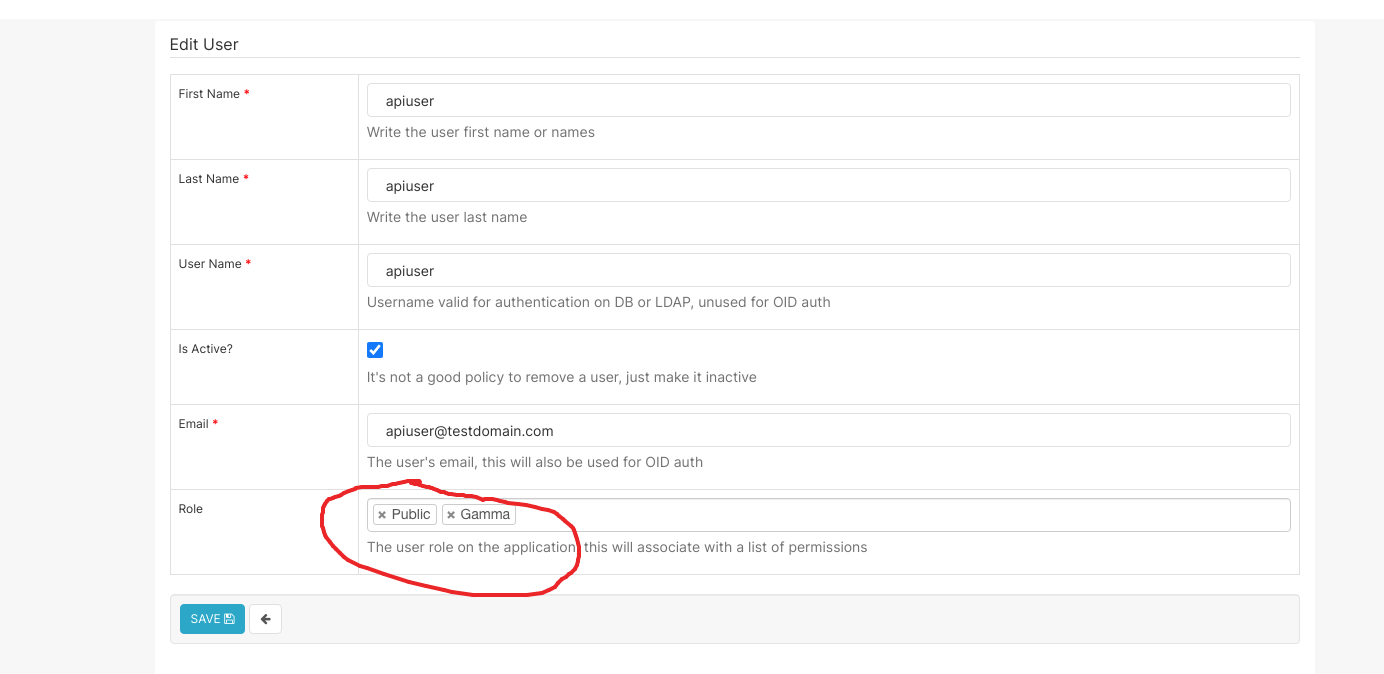The height and width of the screenshot is (674, 1384).
Task: Select the Role row label
Action: [x=190, y=509]
